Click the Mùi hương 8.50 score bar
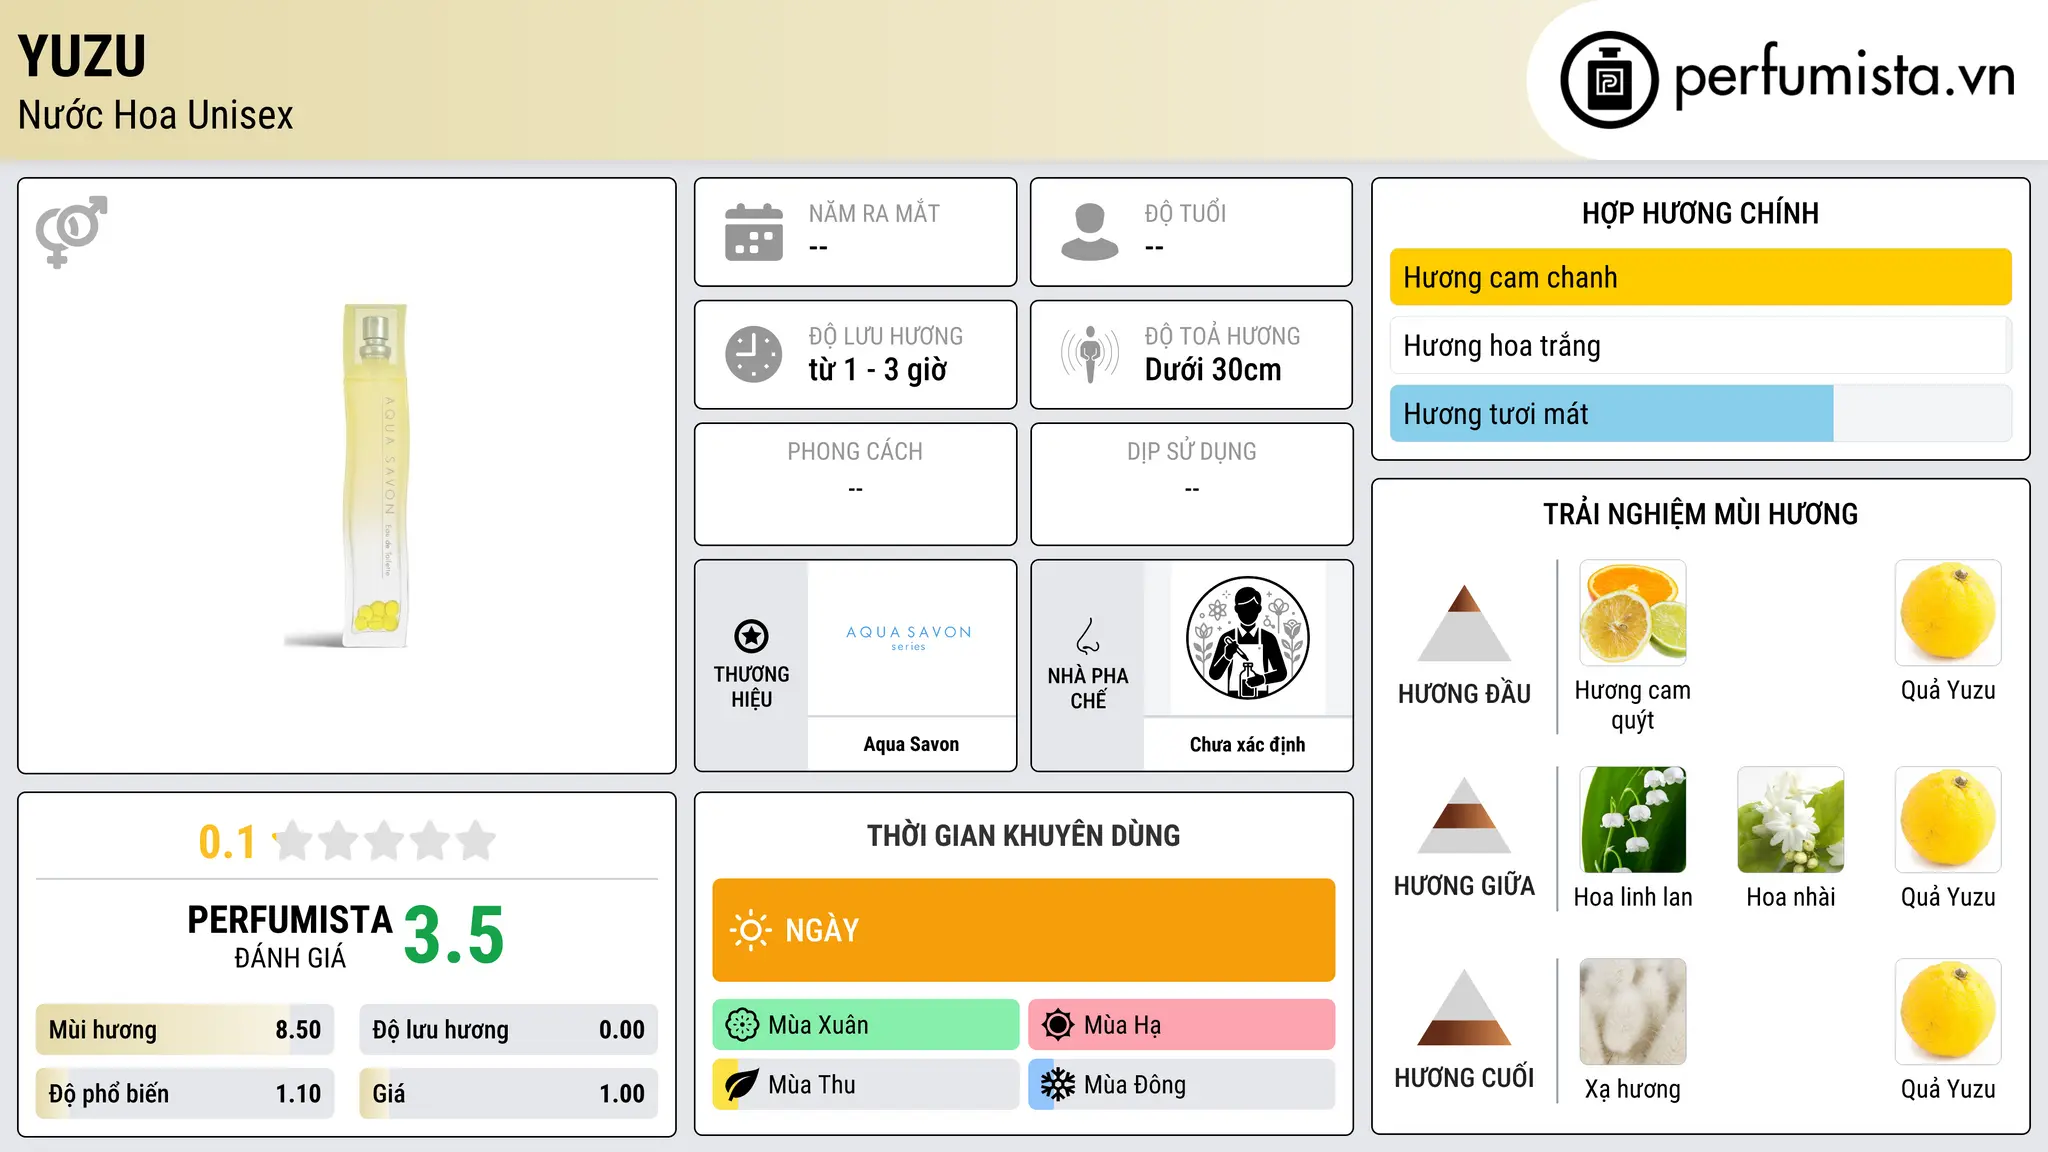 pos(185,1030)
